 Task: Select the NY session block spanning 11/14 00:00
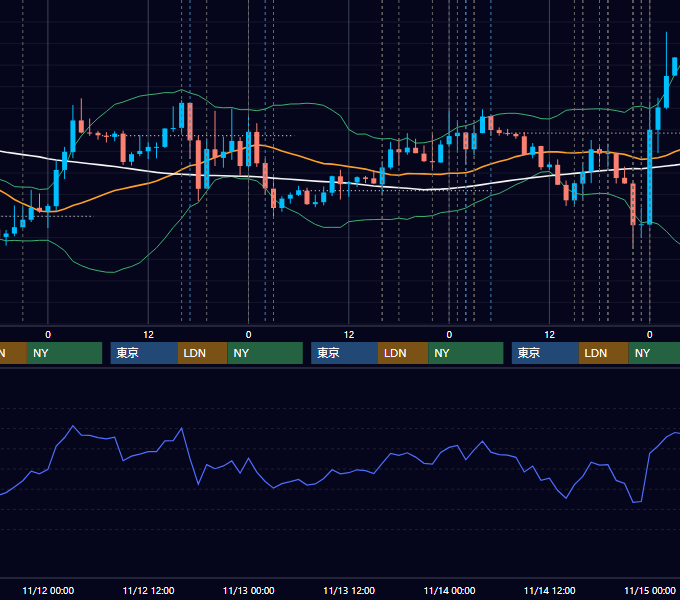pos(466,353)
